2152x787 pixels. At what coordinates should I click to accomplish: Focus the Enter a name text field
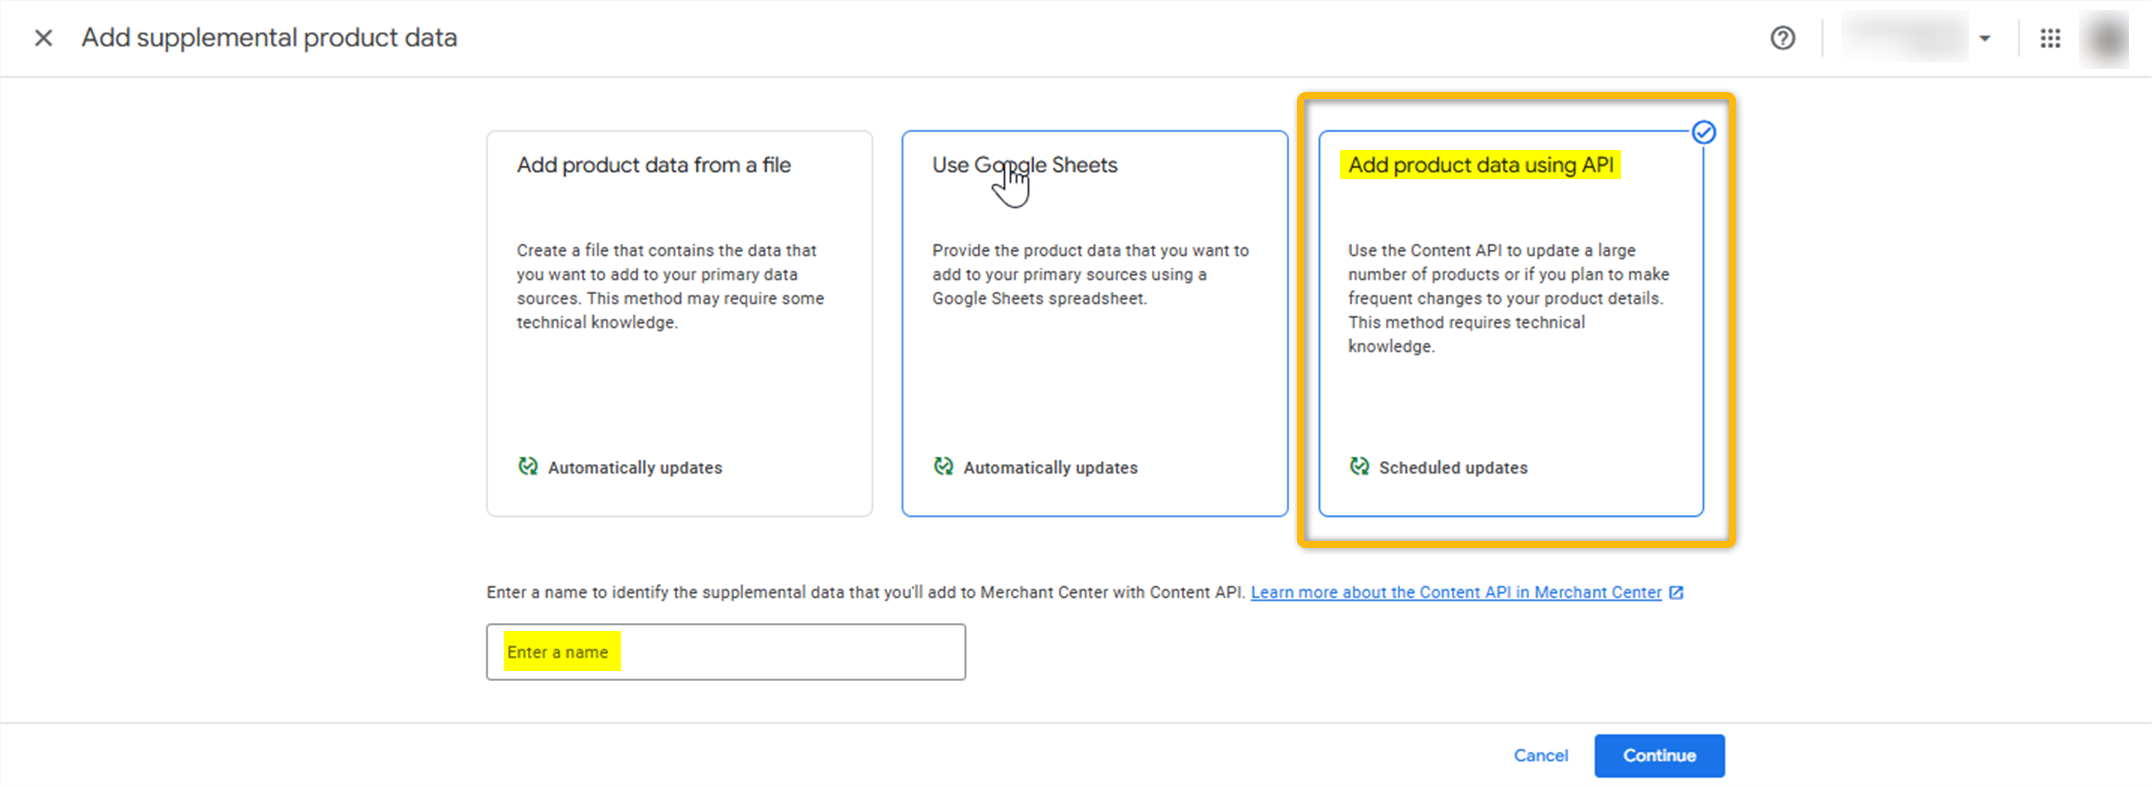(x=725, y=652)
